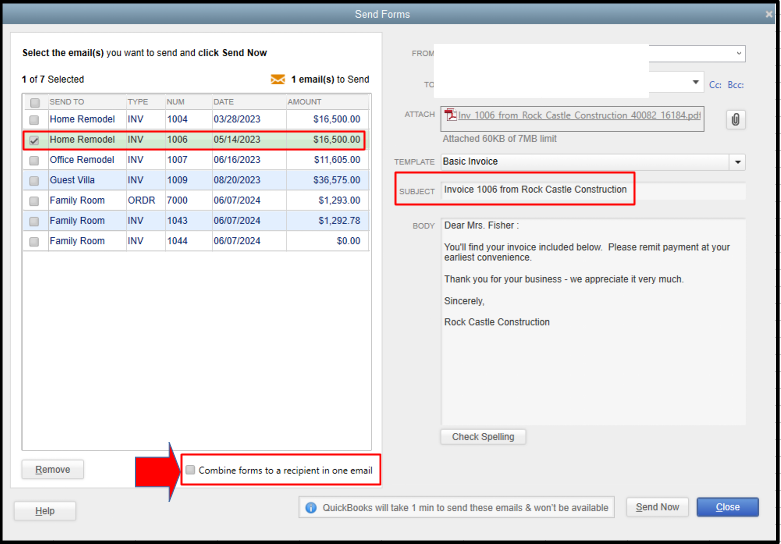Click the blue info icon in status message
Viewport: 781px width, 544px height.
(310, 508)
